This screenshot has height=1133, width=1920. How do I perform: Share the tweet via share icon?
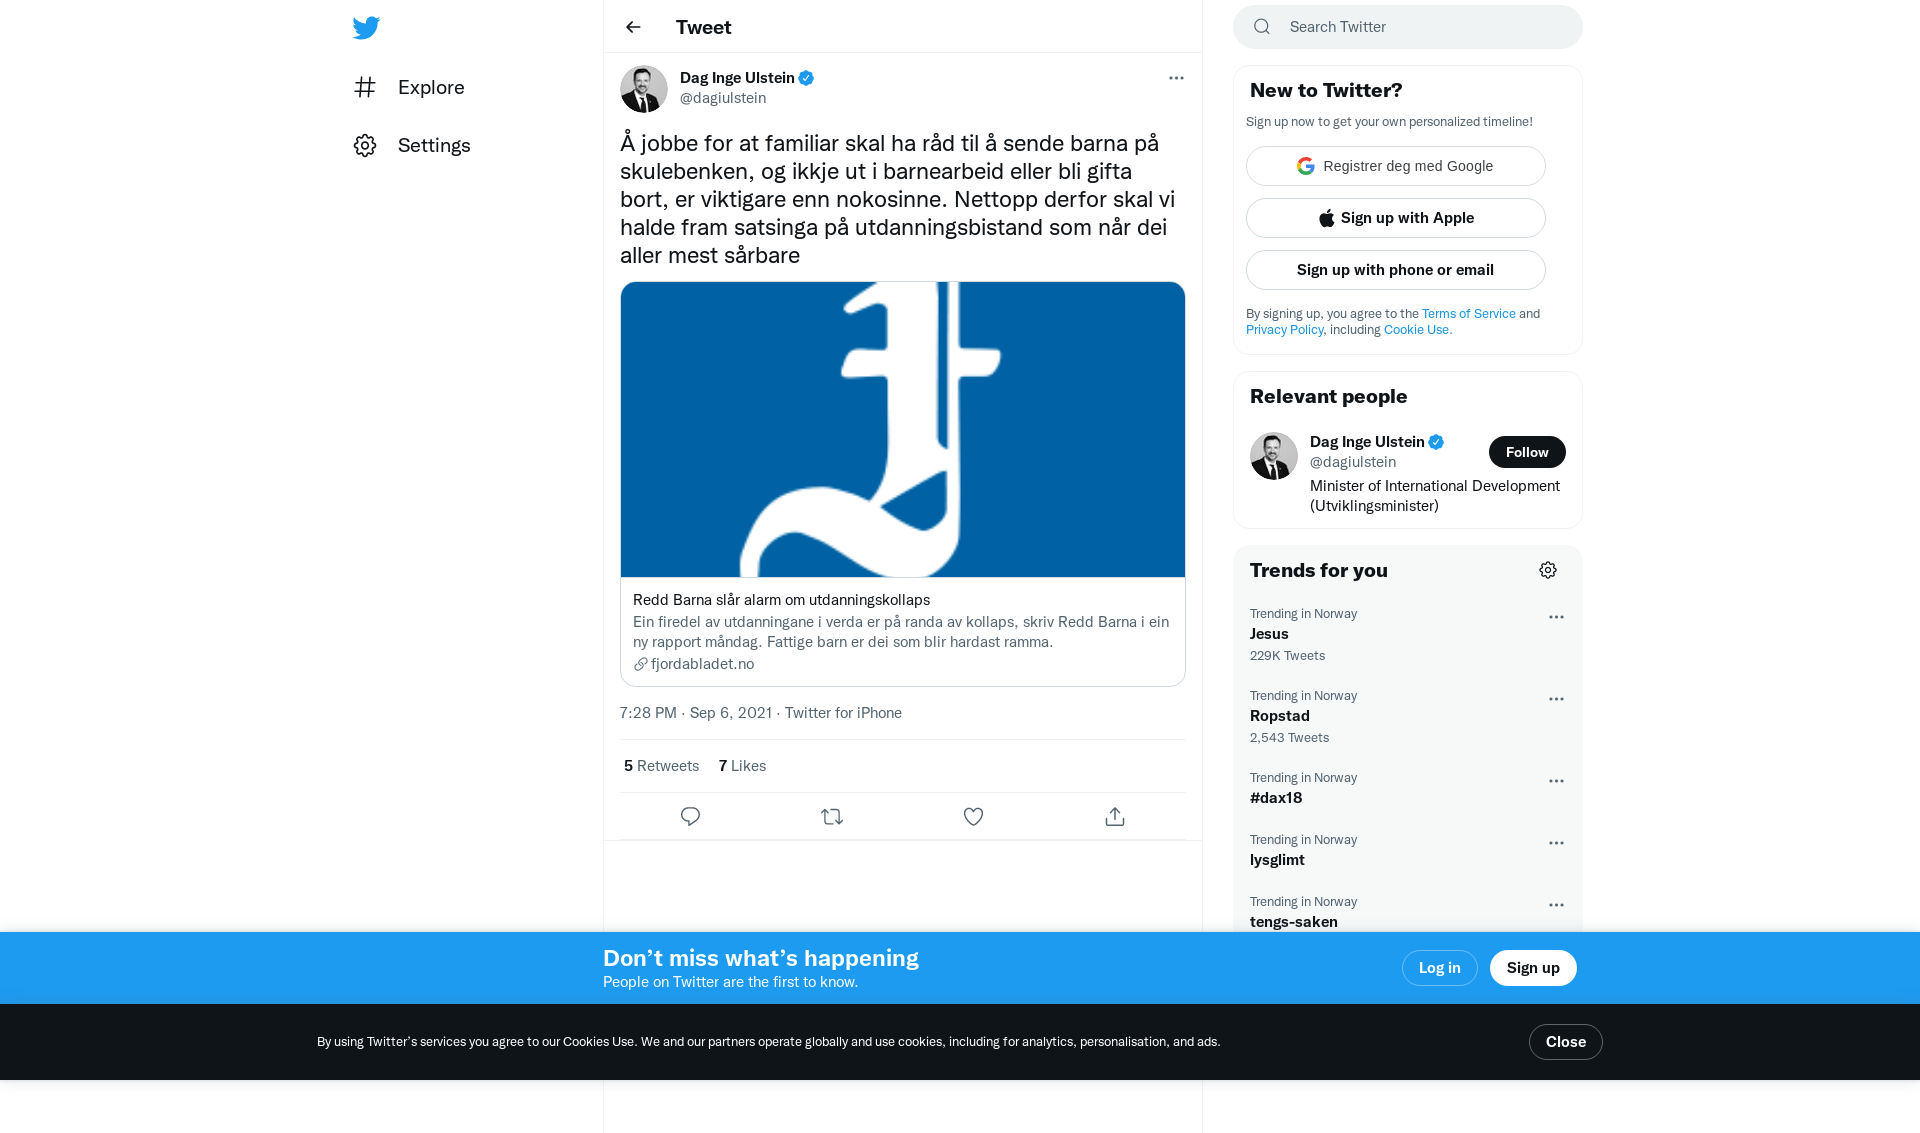(1115, 817)
